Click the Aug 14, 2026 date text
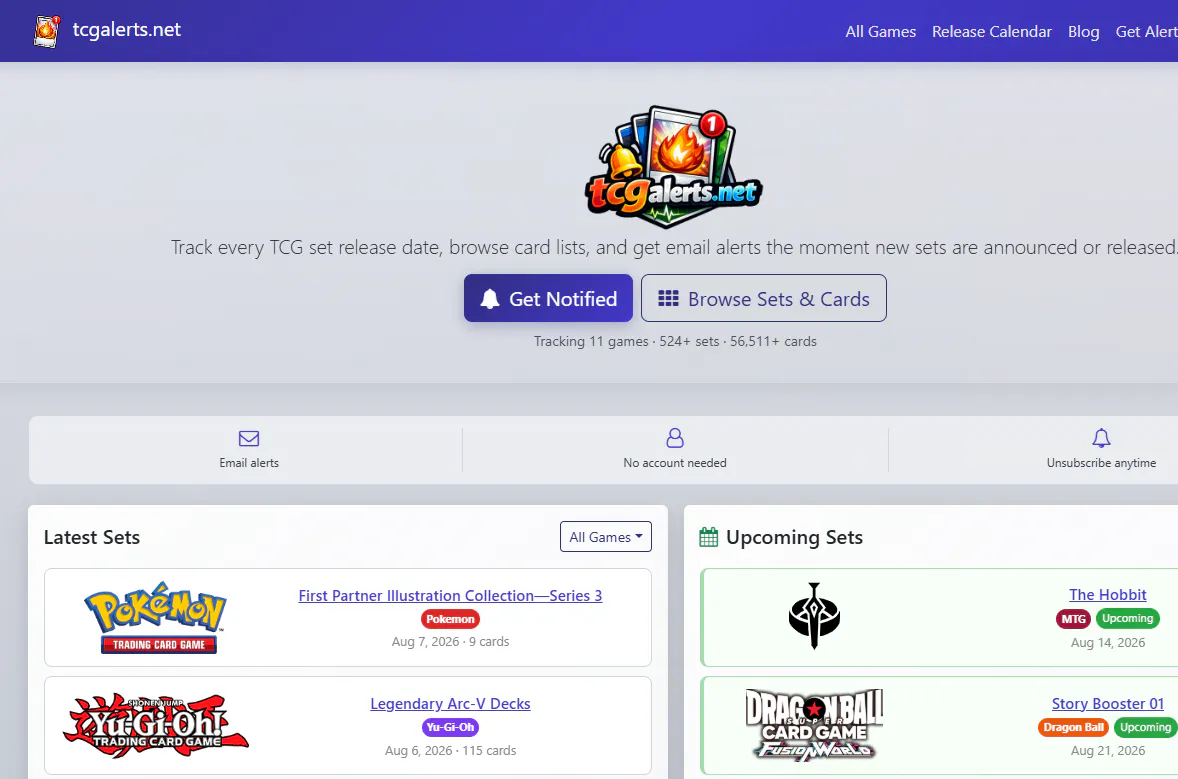This screenshot has width=1178, height=779. coord(1107,642)
